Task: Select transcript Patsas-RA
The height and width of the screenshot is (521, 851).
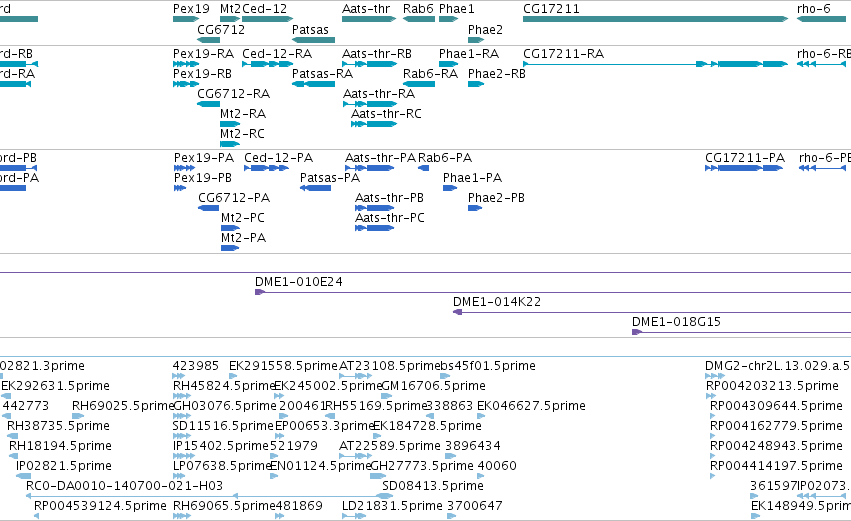Action: pyautogui.click(x=313, y=84)
